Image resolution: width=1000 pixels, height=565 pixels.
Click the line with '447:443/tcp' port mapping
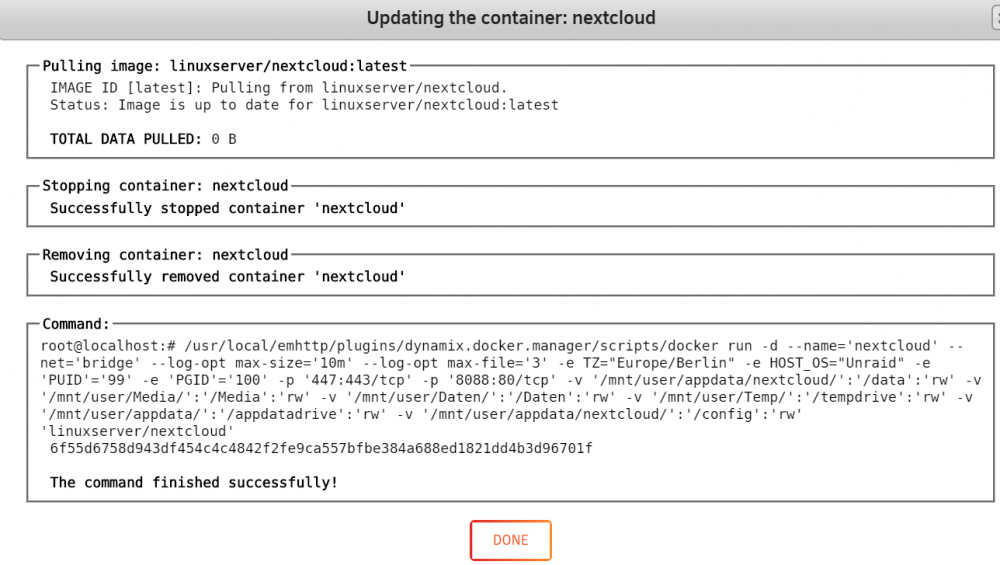point(511,380)
